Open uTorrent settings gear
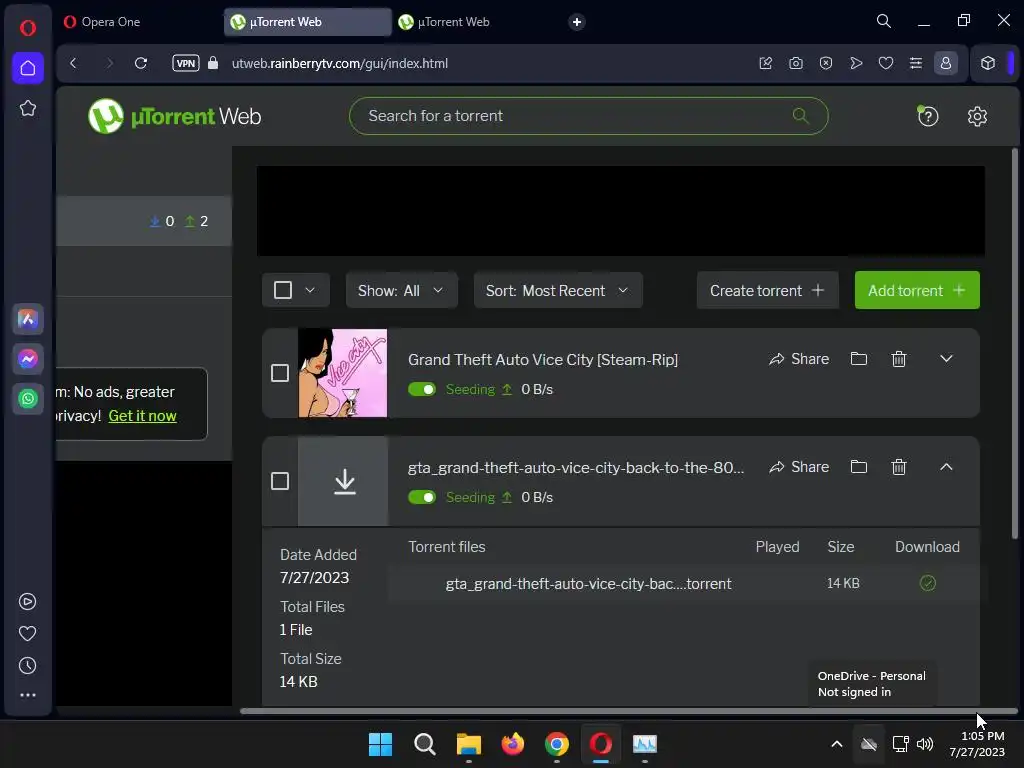 (x=977, y=116)
